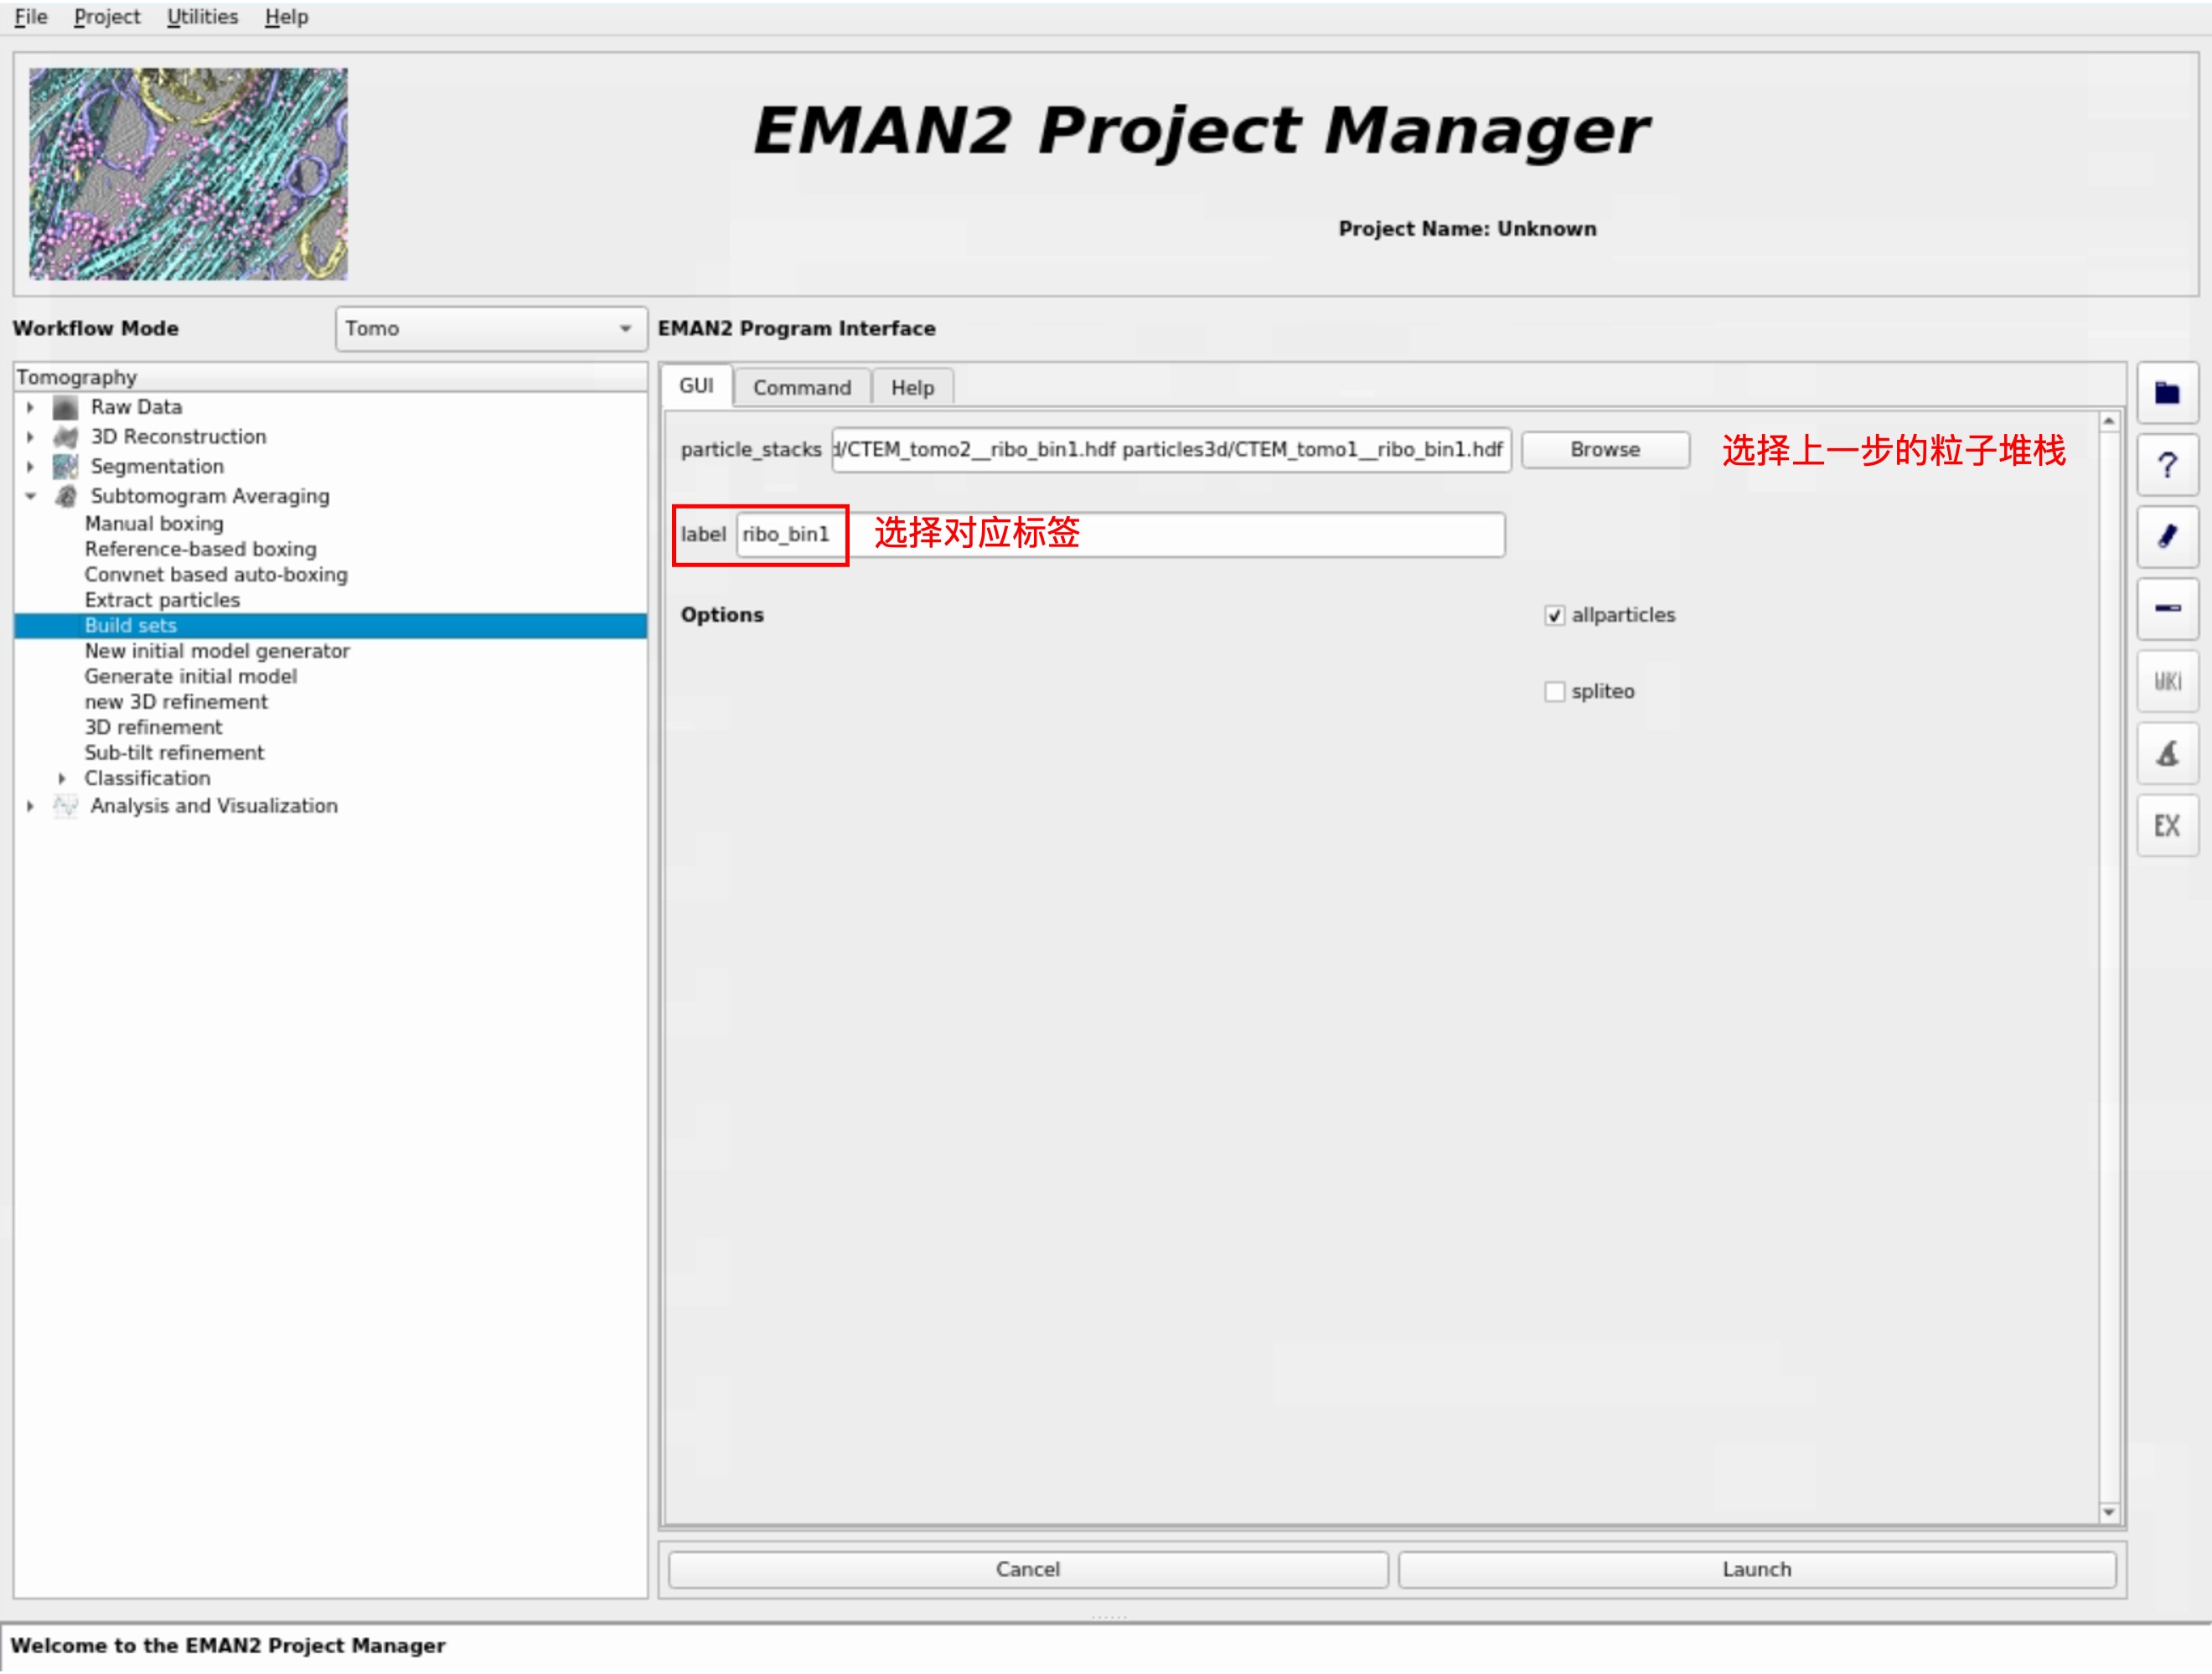Viewport: 2212px width, 1674px height.
Task: Switch to the GUI tab
Action: [696, 386]
